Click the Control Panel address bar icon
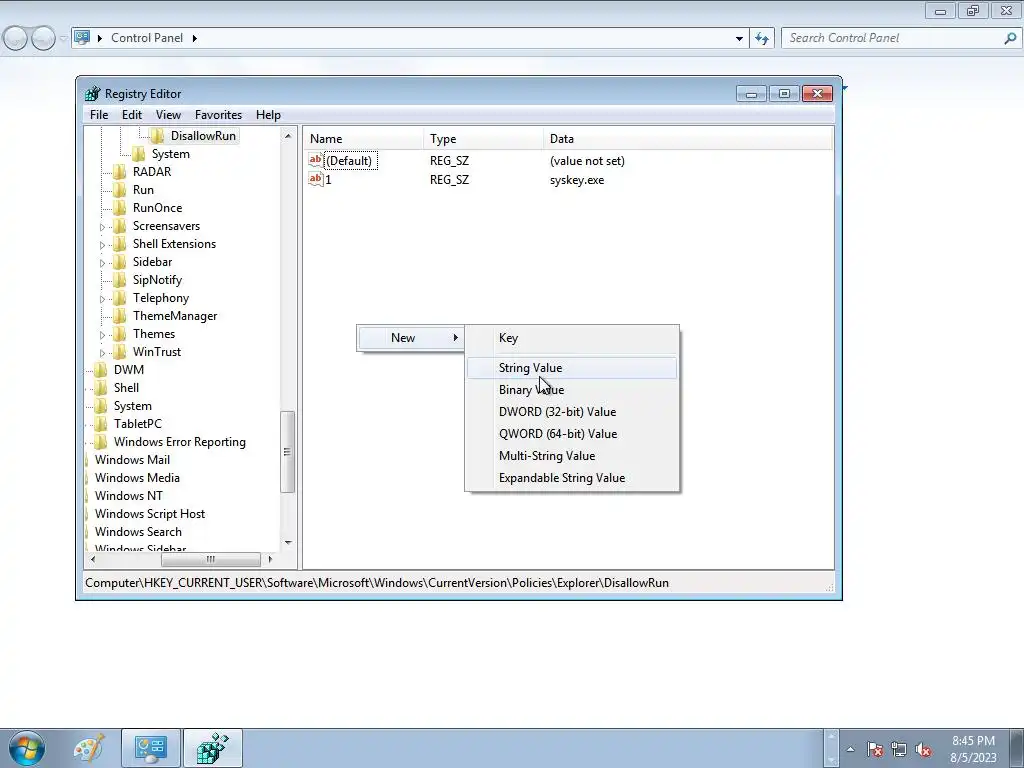 pyautogui.click(x=82, y=37)
